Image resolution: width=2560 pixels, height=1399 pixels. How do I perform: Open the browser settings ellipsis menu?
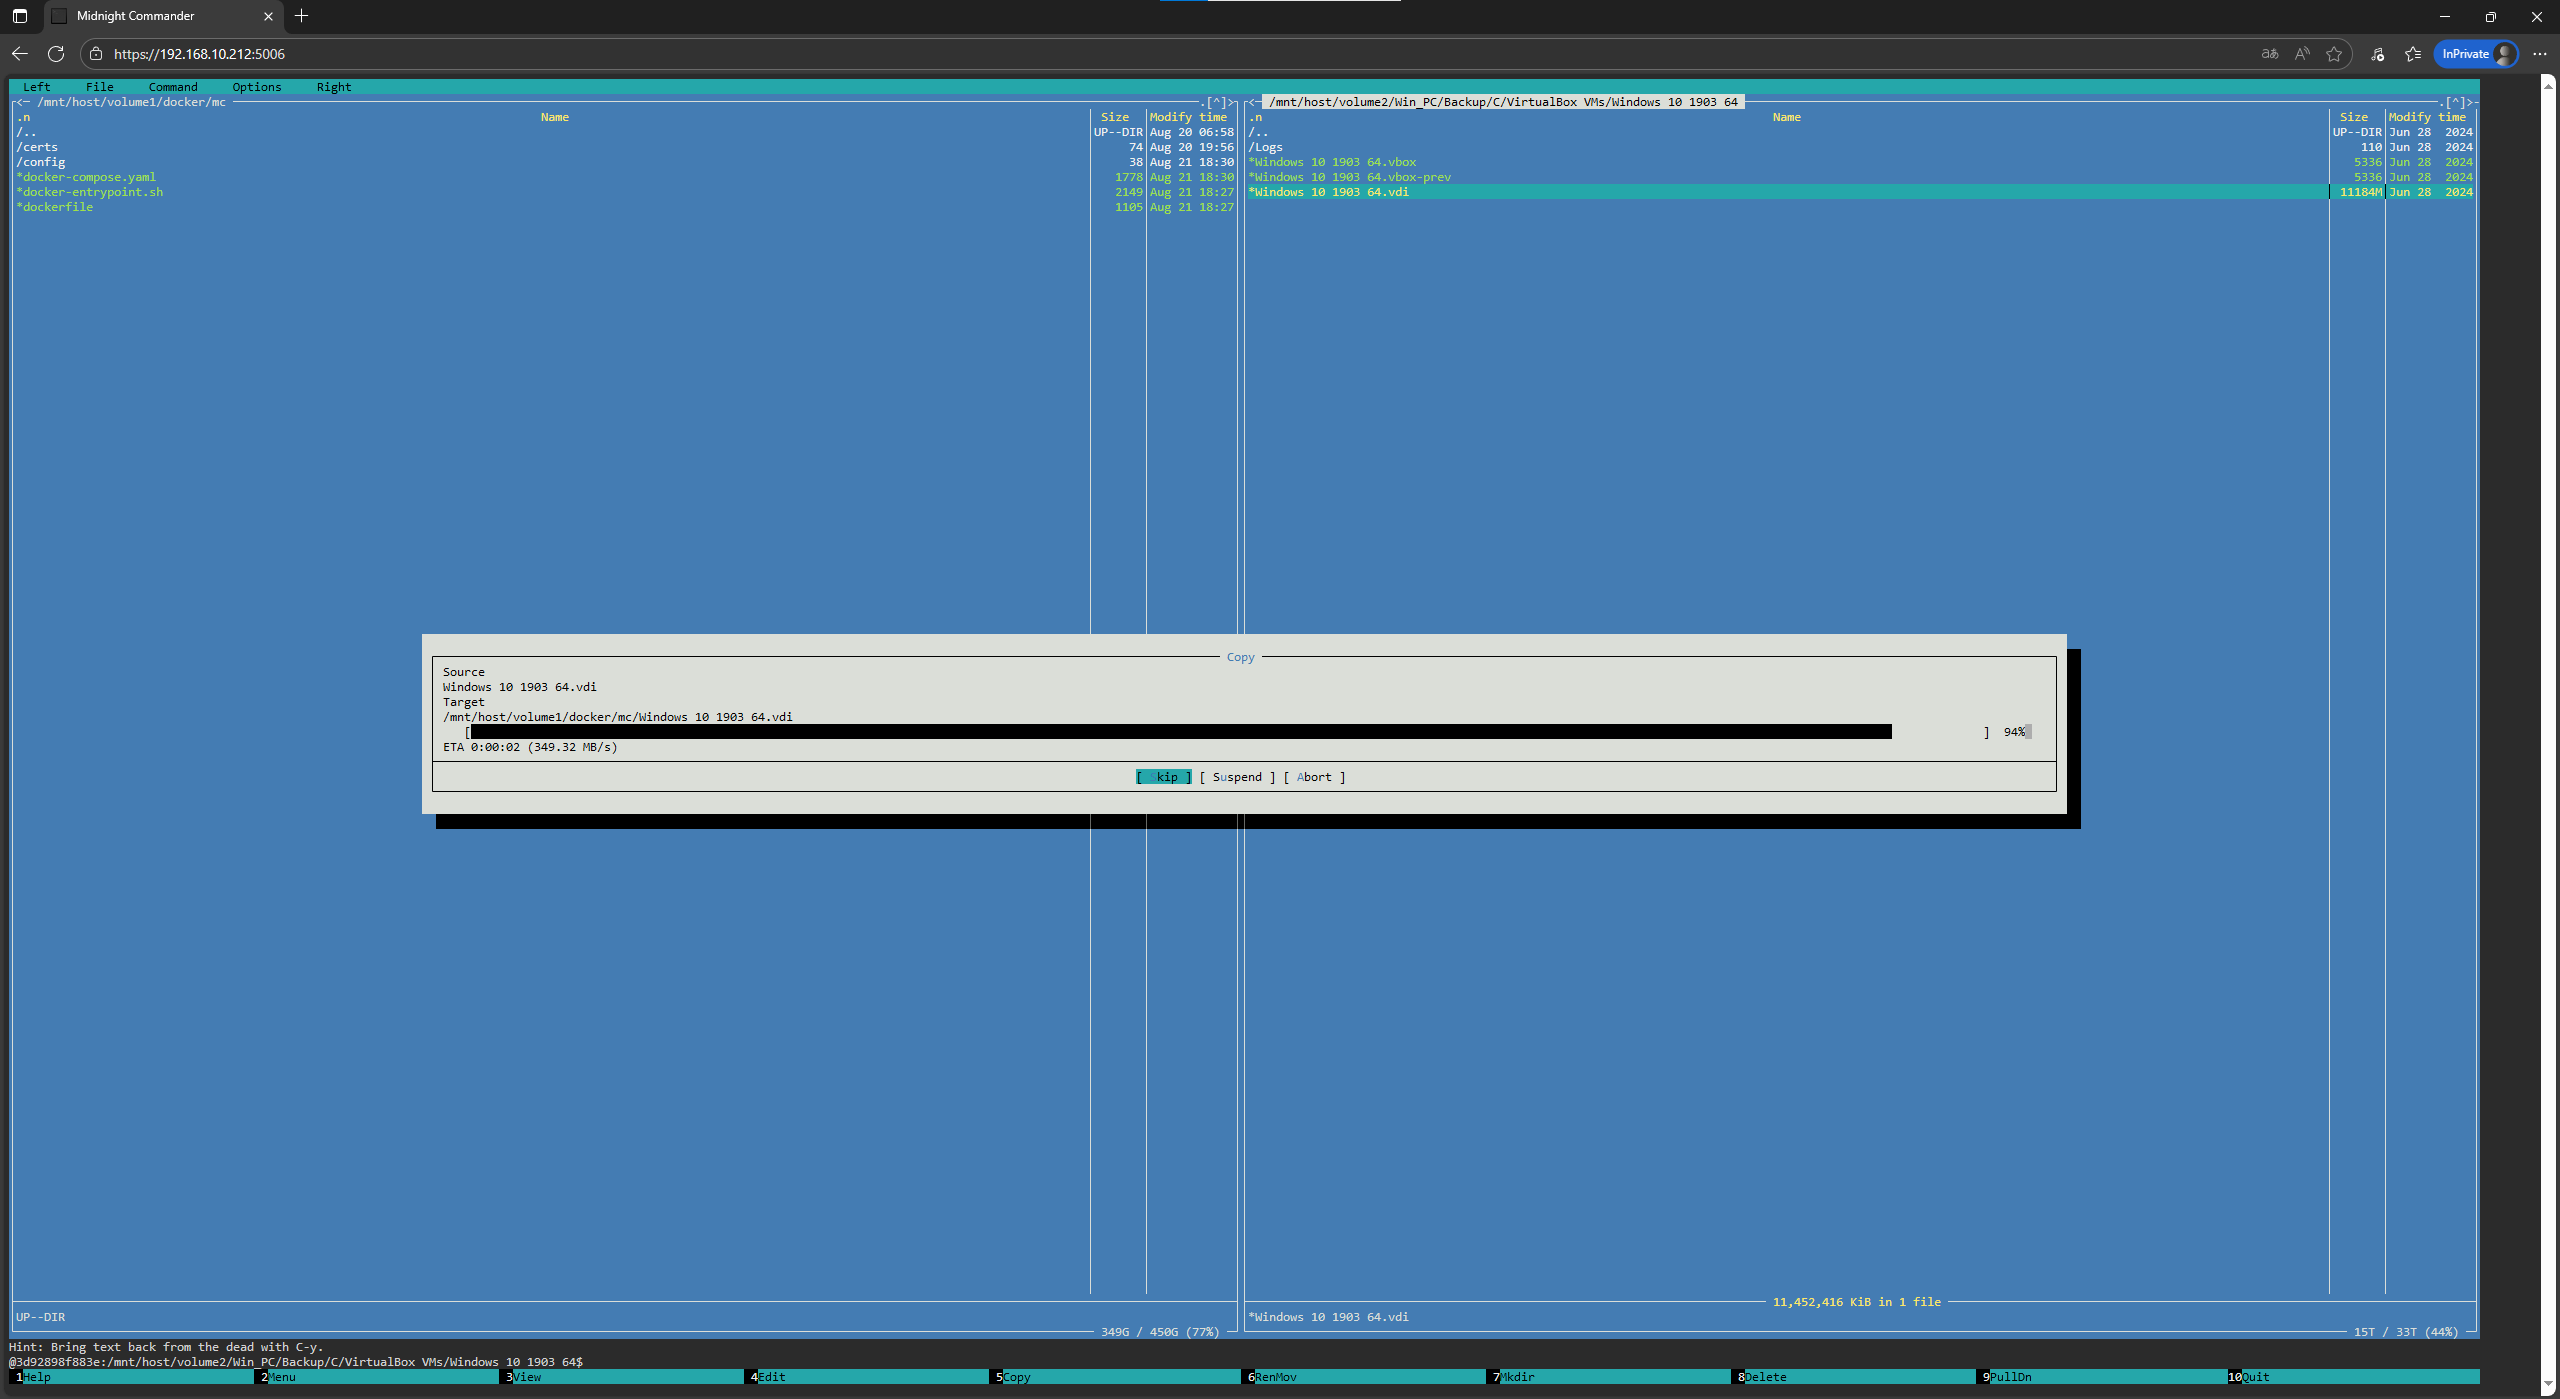coord(2539,54)
